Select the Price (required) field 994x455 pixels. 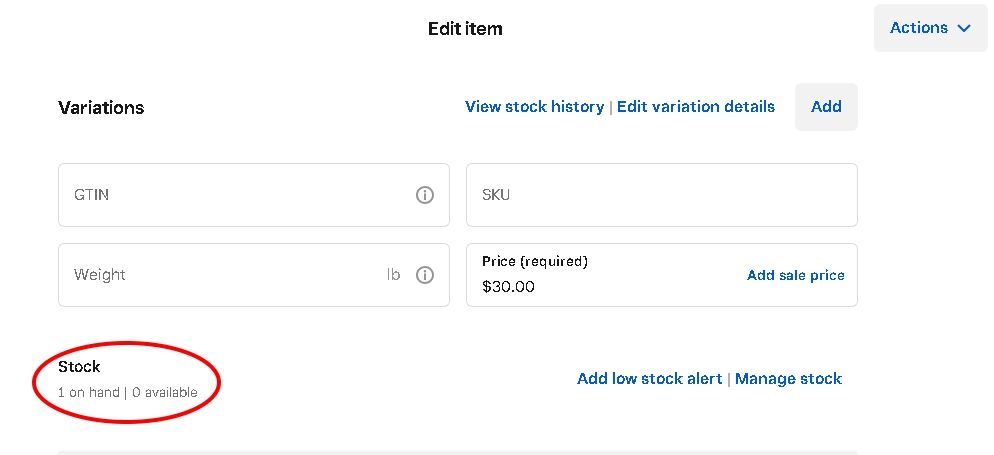pyautogui.click(x=600, y=276)
